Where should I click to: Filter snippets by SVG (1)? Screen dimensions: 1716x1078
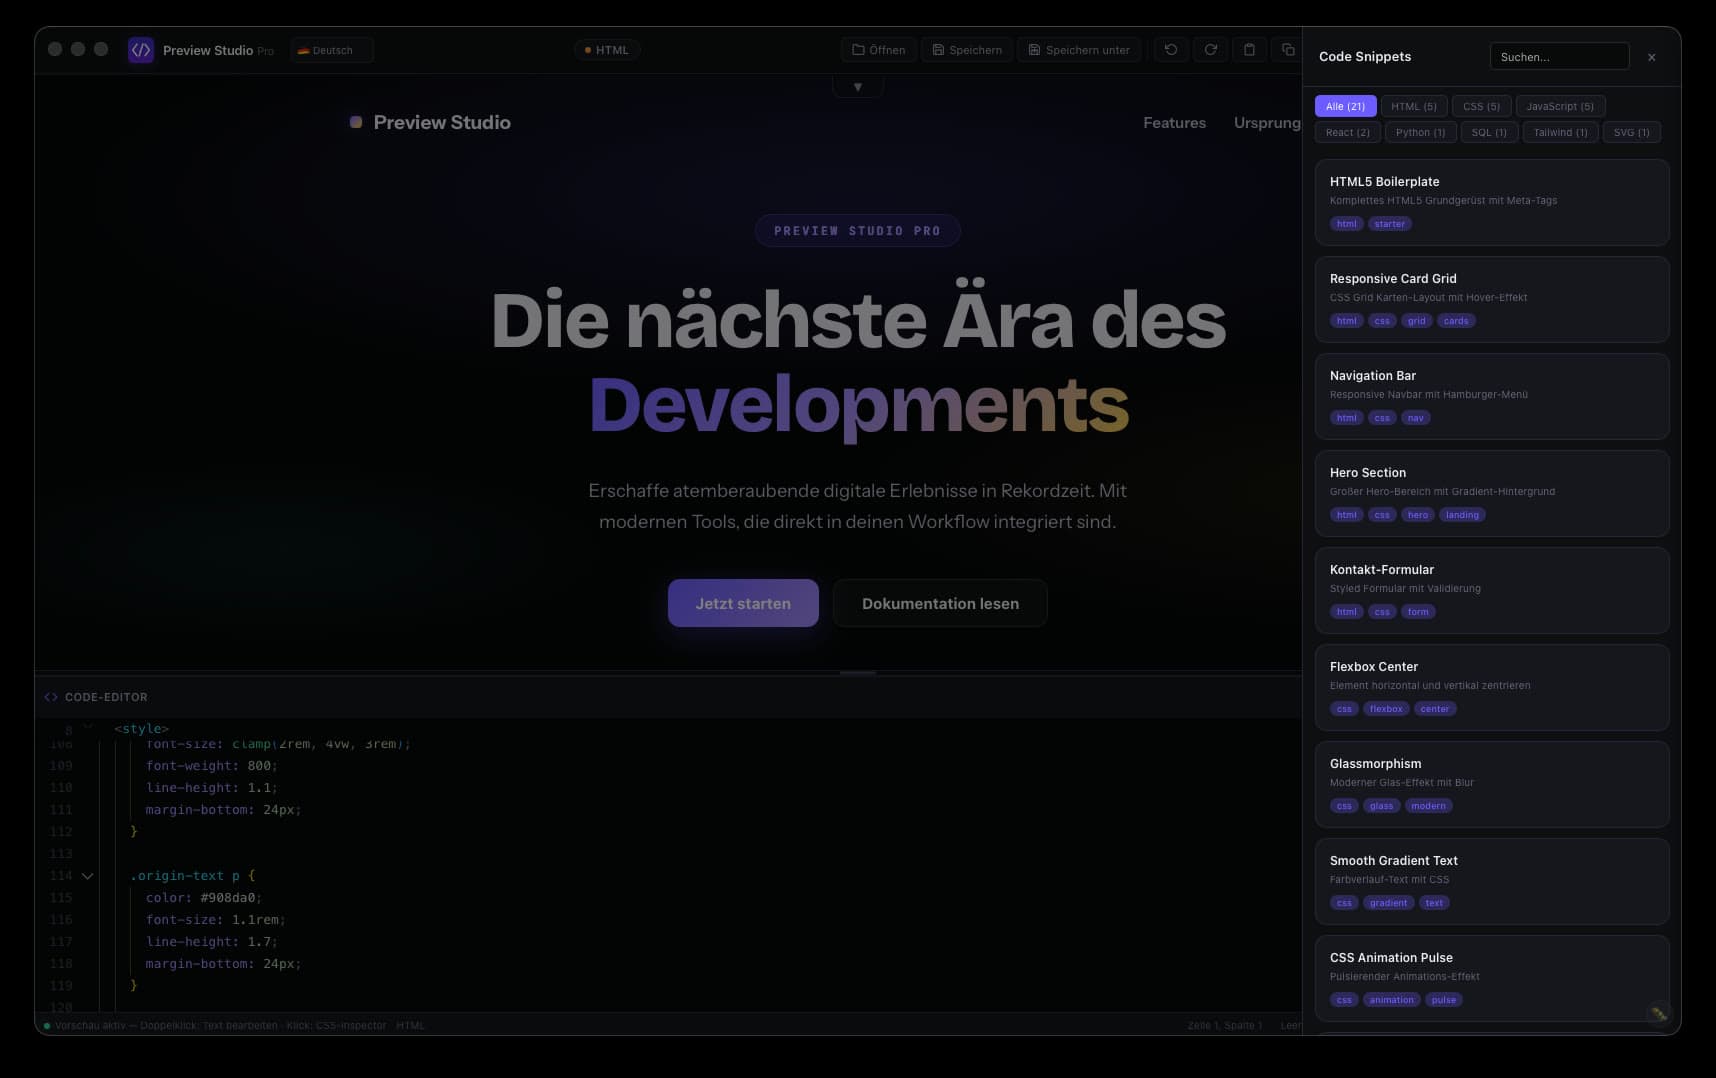click(1631, 132)
